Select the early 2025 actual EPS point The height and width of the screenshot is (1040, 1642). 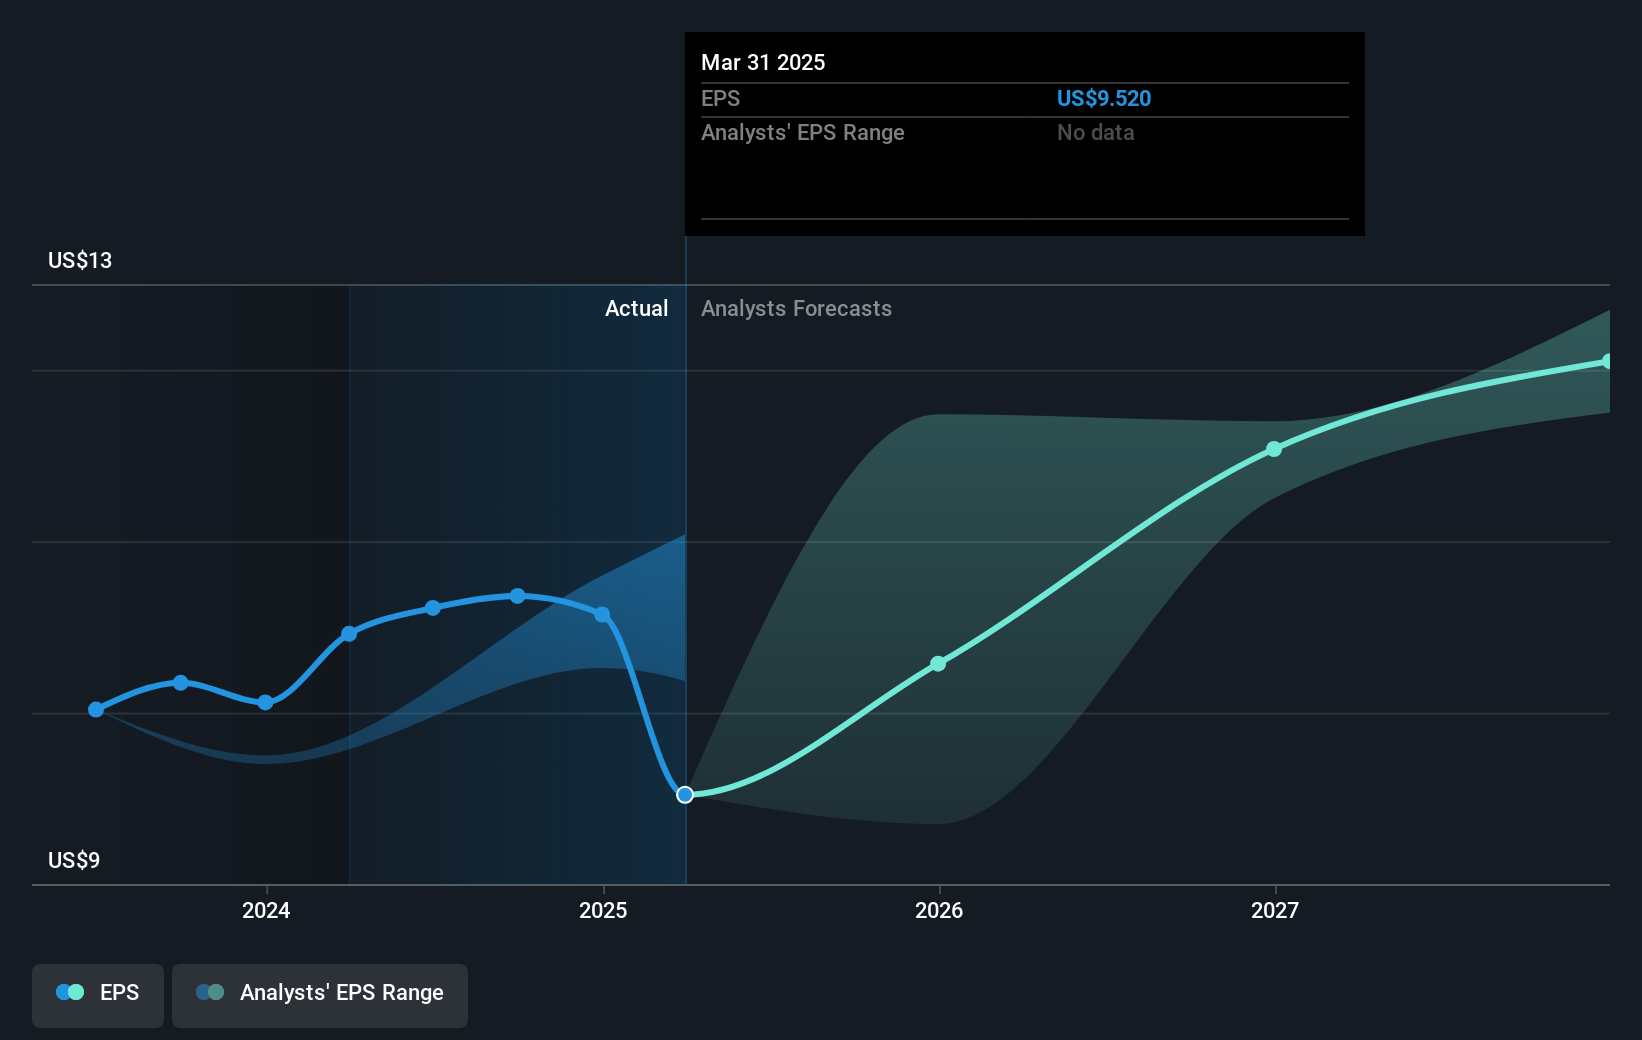pos(602,614)
